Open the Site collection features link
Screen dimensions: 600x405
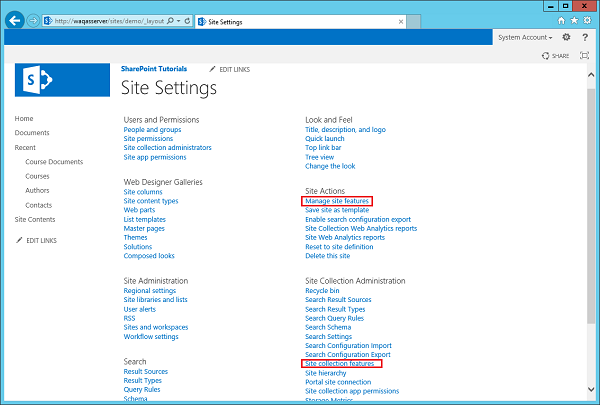[340, 364]
